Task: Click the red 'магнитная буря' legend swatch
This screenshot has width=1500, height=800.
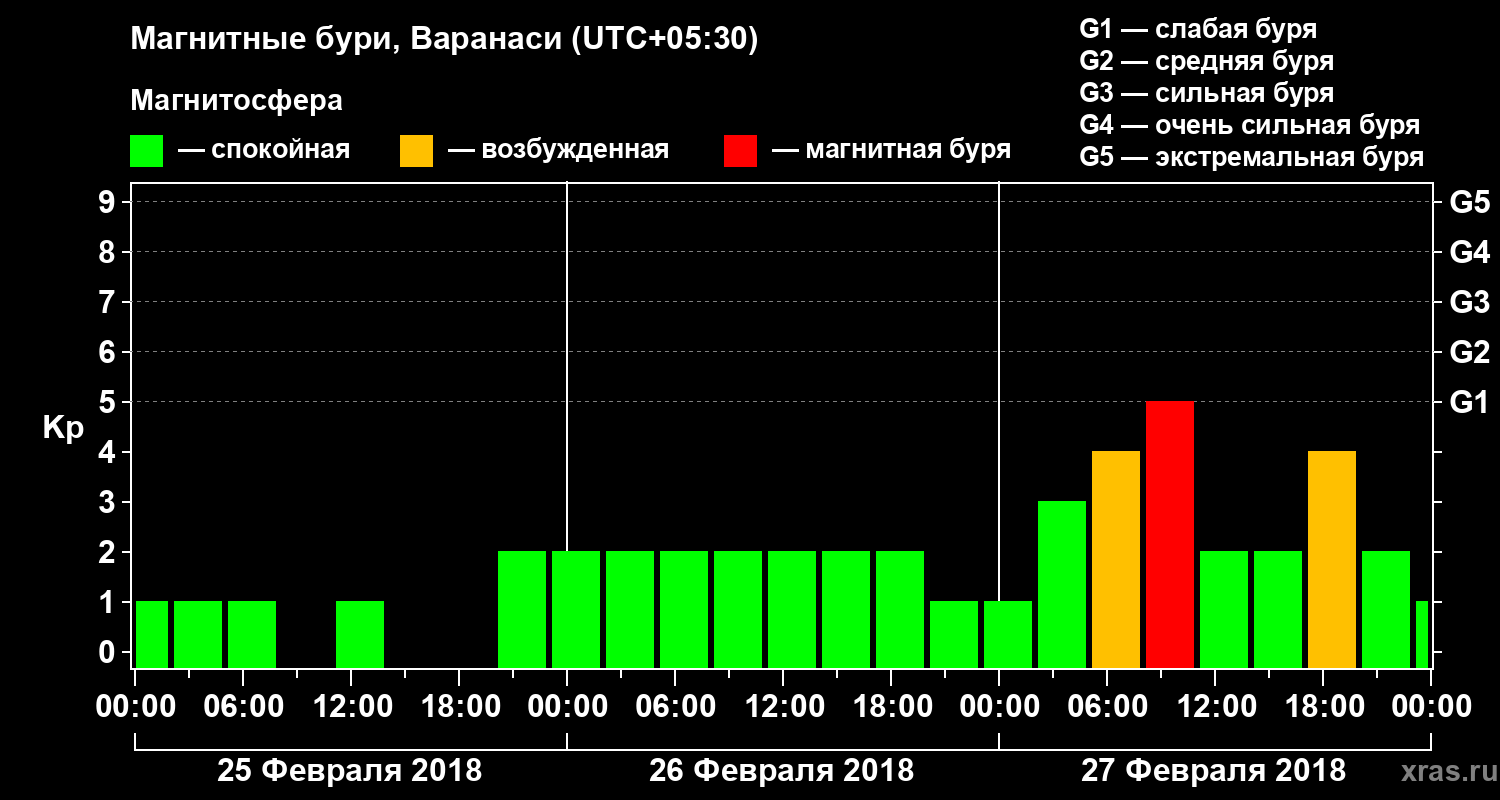Action: point(740,150)
